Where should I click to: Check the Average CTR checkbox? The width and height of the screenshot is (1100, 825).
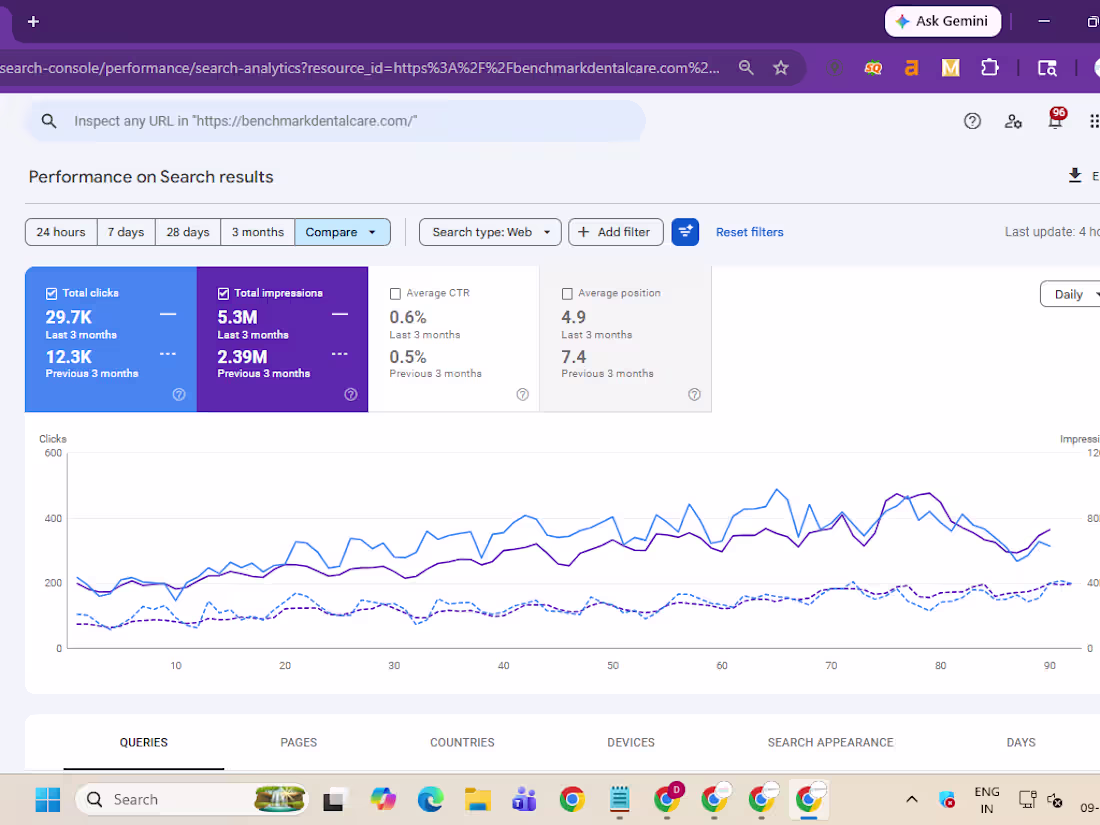(395, 294)
